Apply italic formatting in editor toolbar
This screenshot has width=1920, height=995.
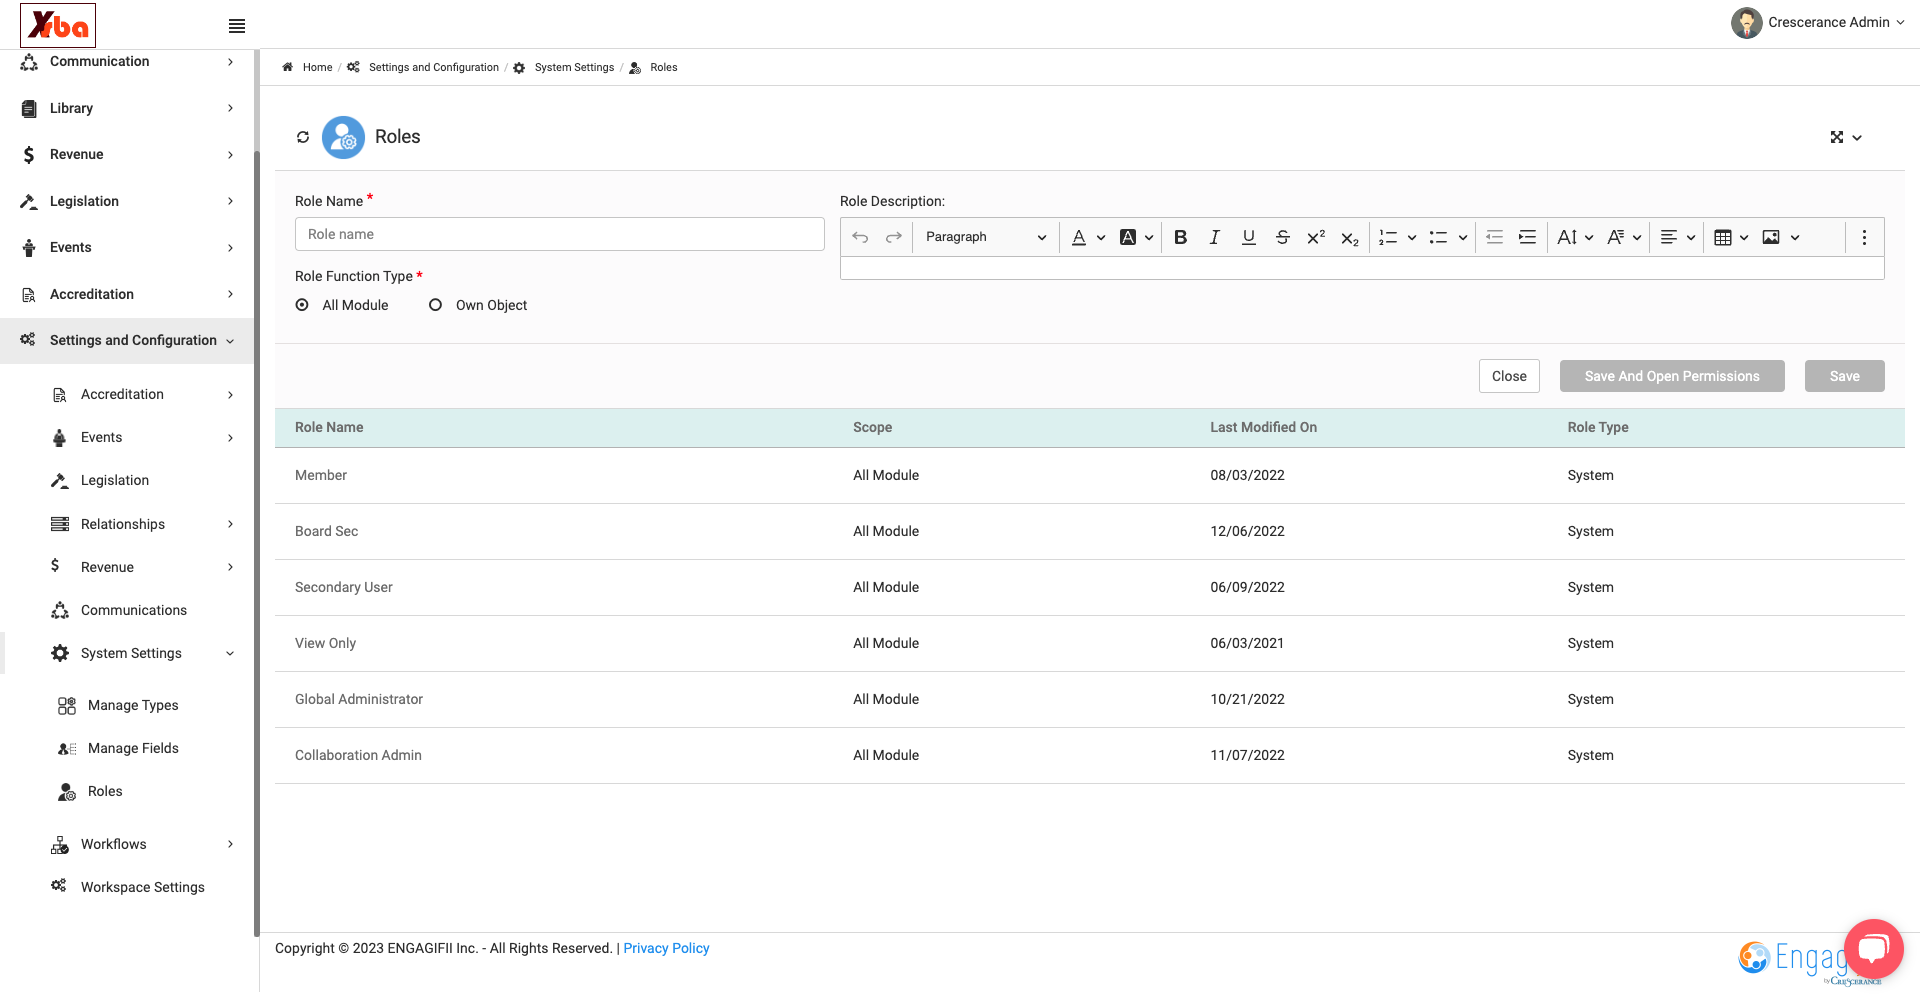click(x=1214, y=237)
